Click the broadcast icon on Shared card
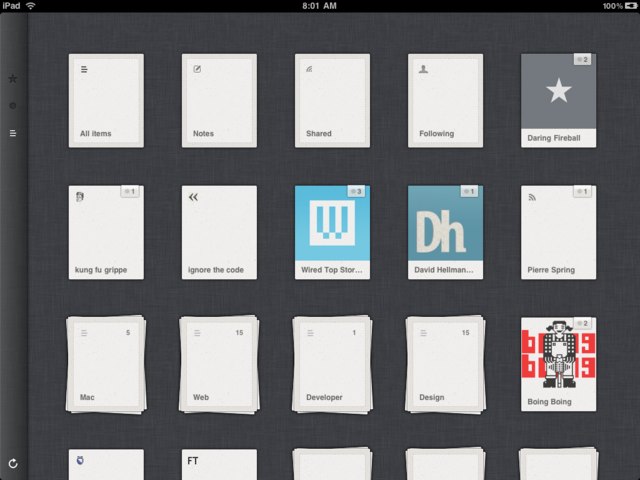 [x=309, y=69]
